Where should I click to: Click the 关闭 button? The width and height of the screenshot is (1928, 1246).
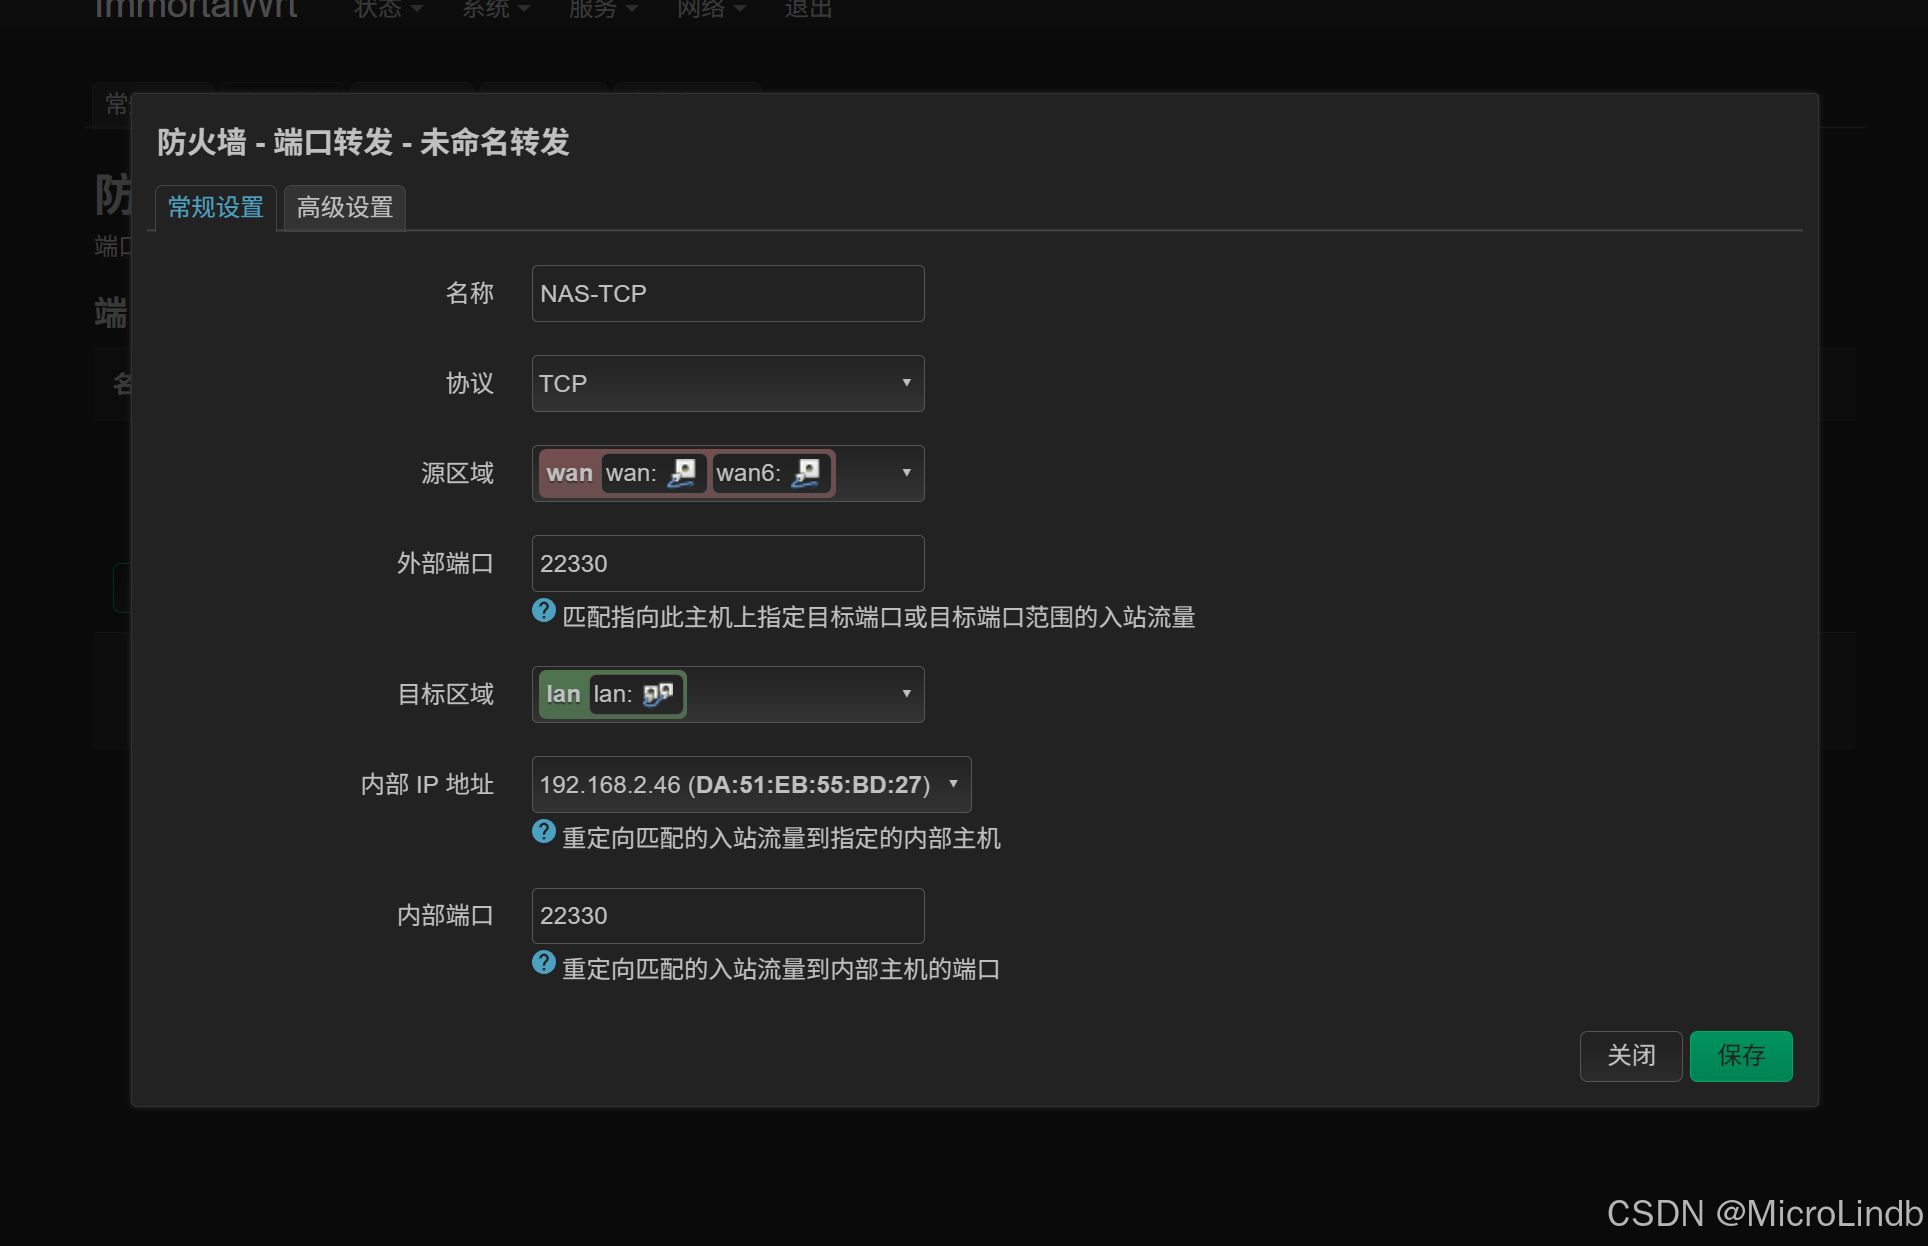pos(1630,1056)
